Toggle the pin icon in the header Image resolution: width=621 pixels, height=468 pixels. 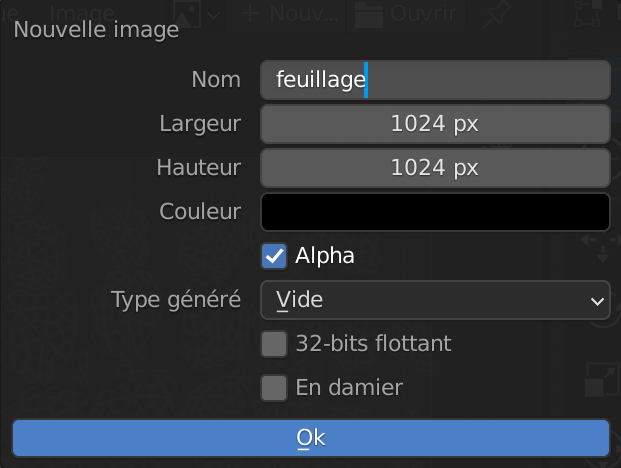coord(494,13)
